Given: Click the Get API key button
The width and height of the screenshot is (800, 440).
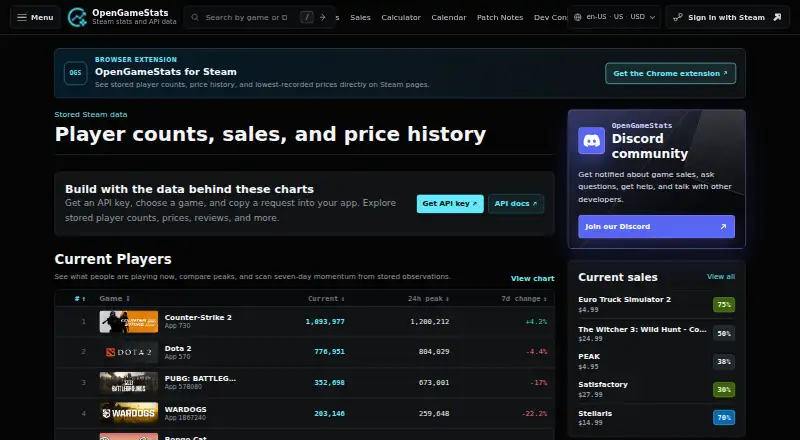Looking at the screenshot, I should pyautogui.click(x=450, y=204).
